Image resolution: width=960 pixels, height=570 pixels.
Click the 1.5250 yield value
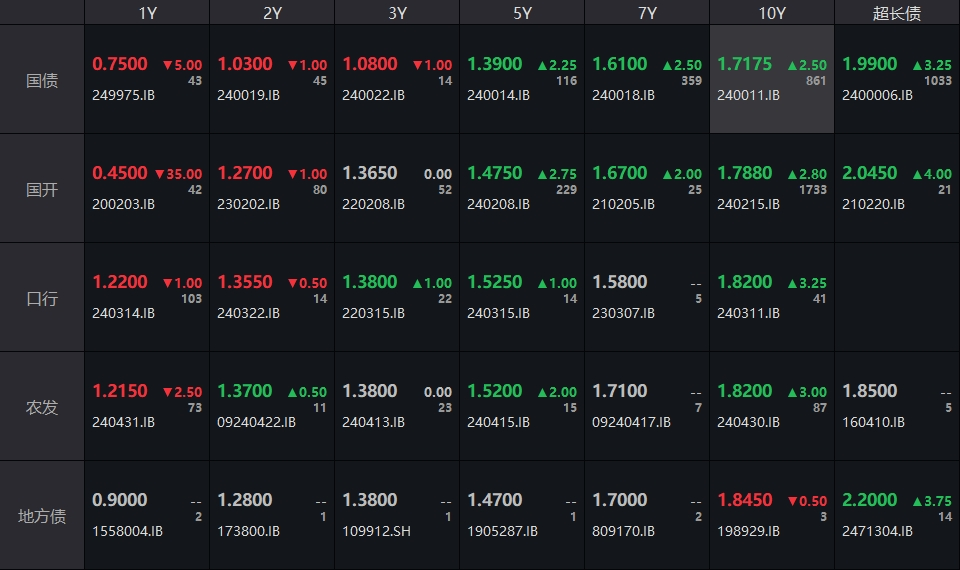tap(495, 282)
